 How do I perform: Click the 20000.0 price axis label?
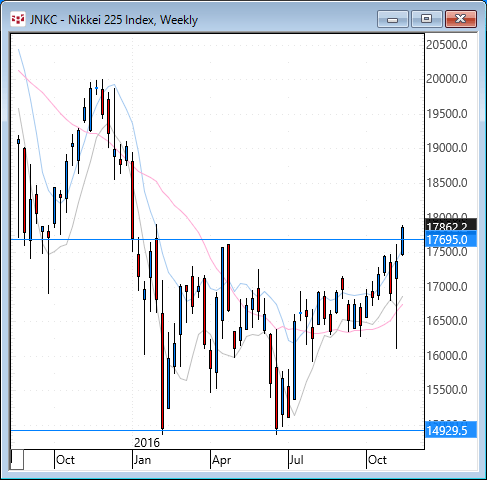point(447,79)
